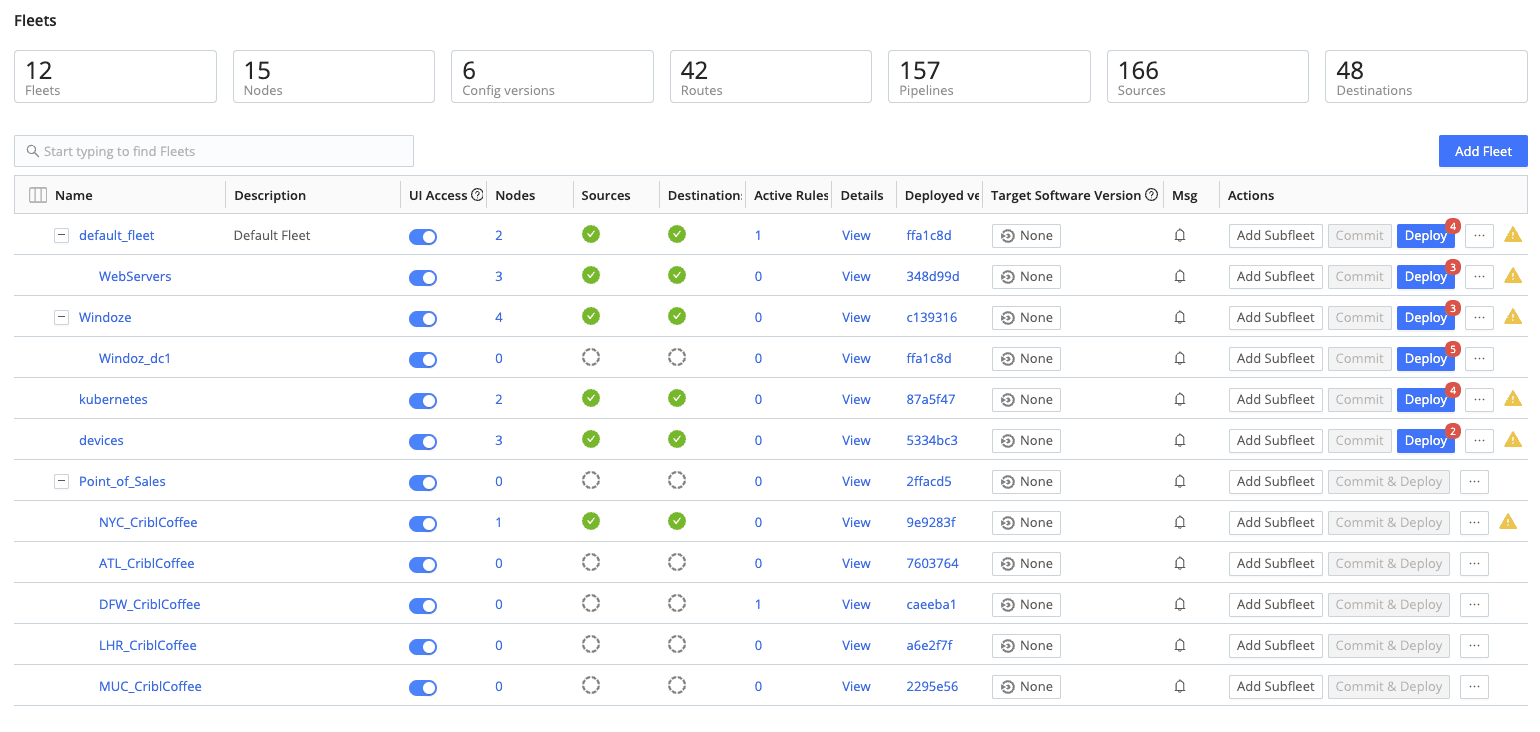Viewport: 1540px width, 732px height.
Task: Toggle UI Access for default_fleet
Action: pyautogui.click(x=423, y=237)
